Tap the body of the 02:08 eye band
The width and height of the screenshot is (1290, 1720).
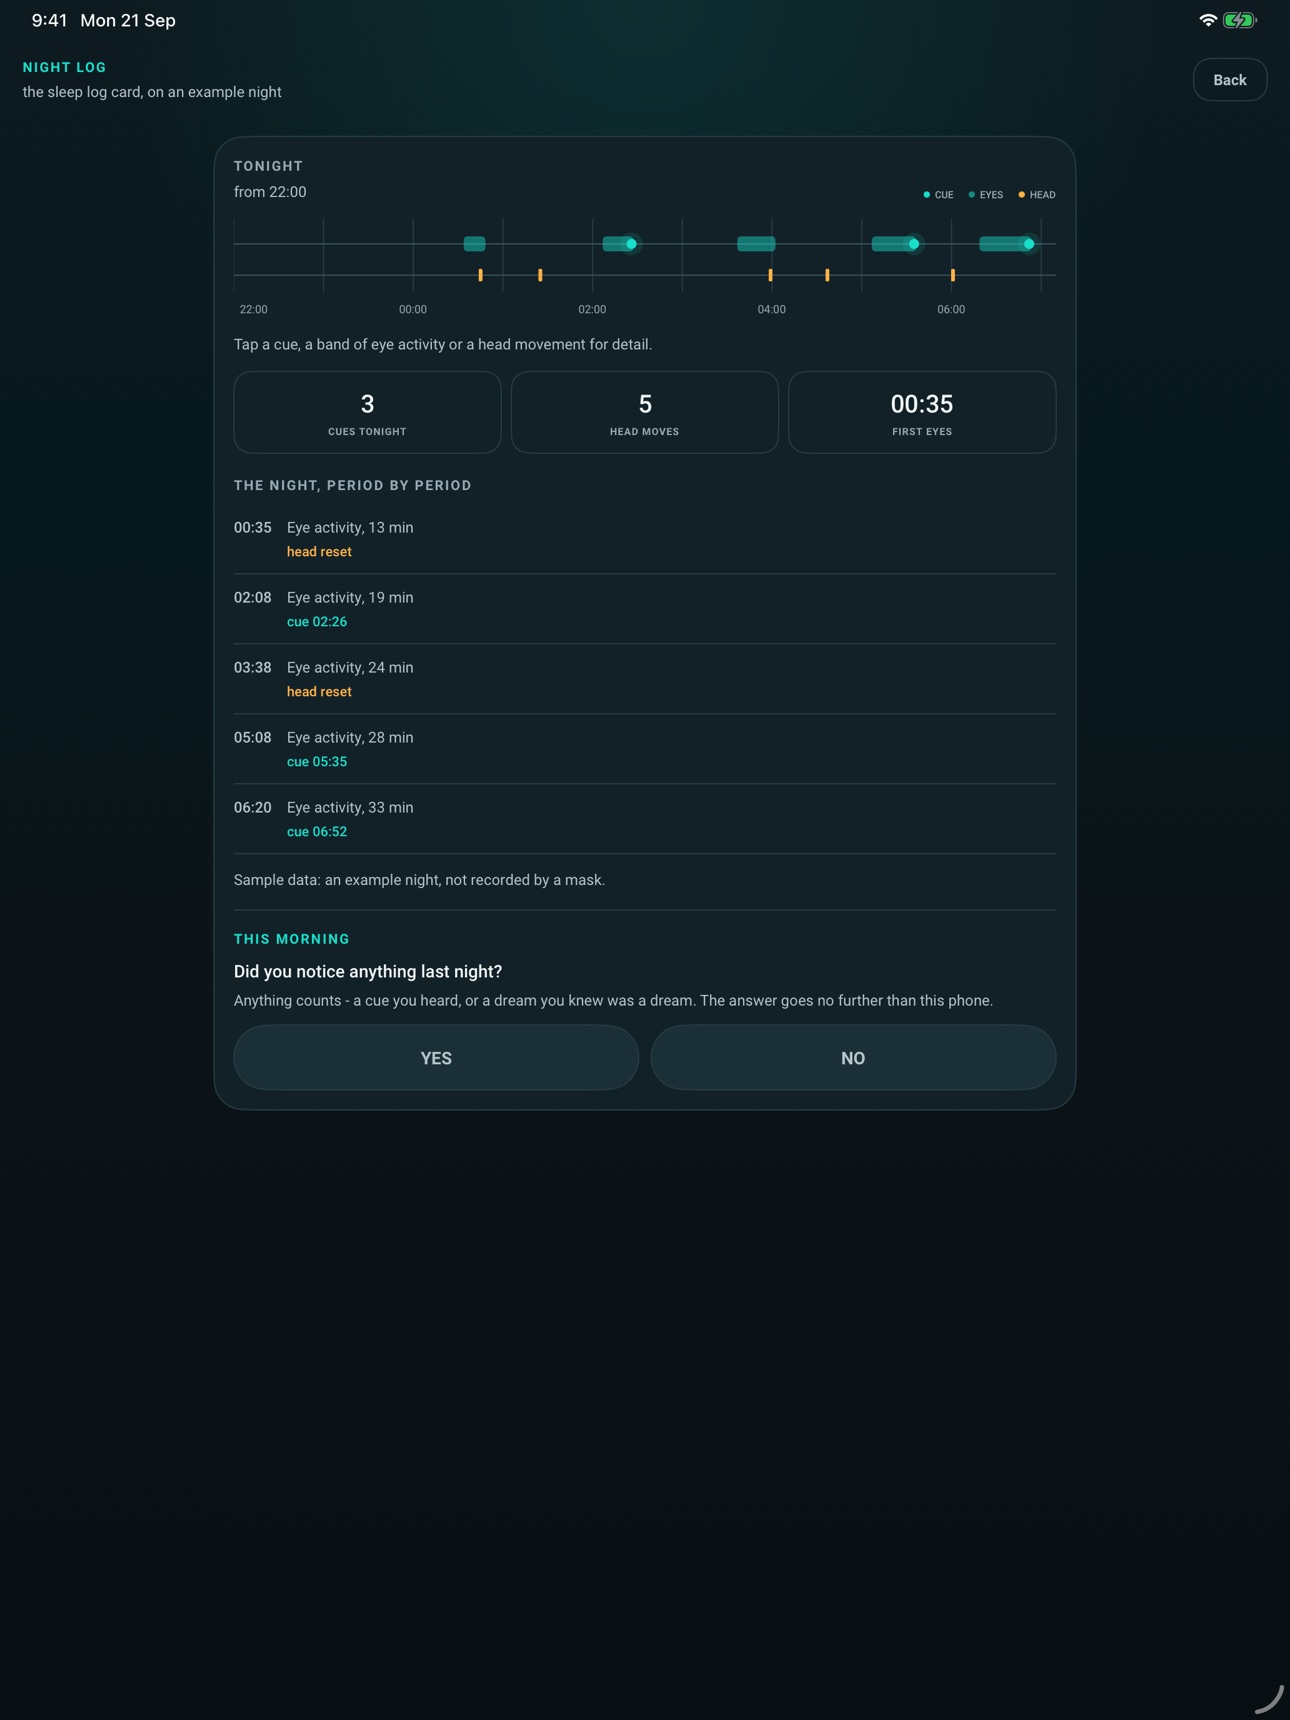click(x=613, y=244)
